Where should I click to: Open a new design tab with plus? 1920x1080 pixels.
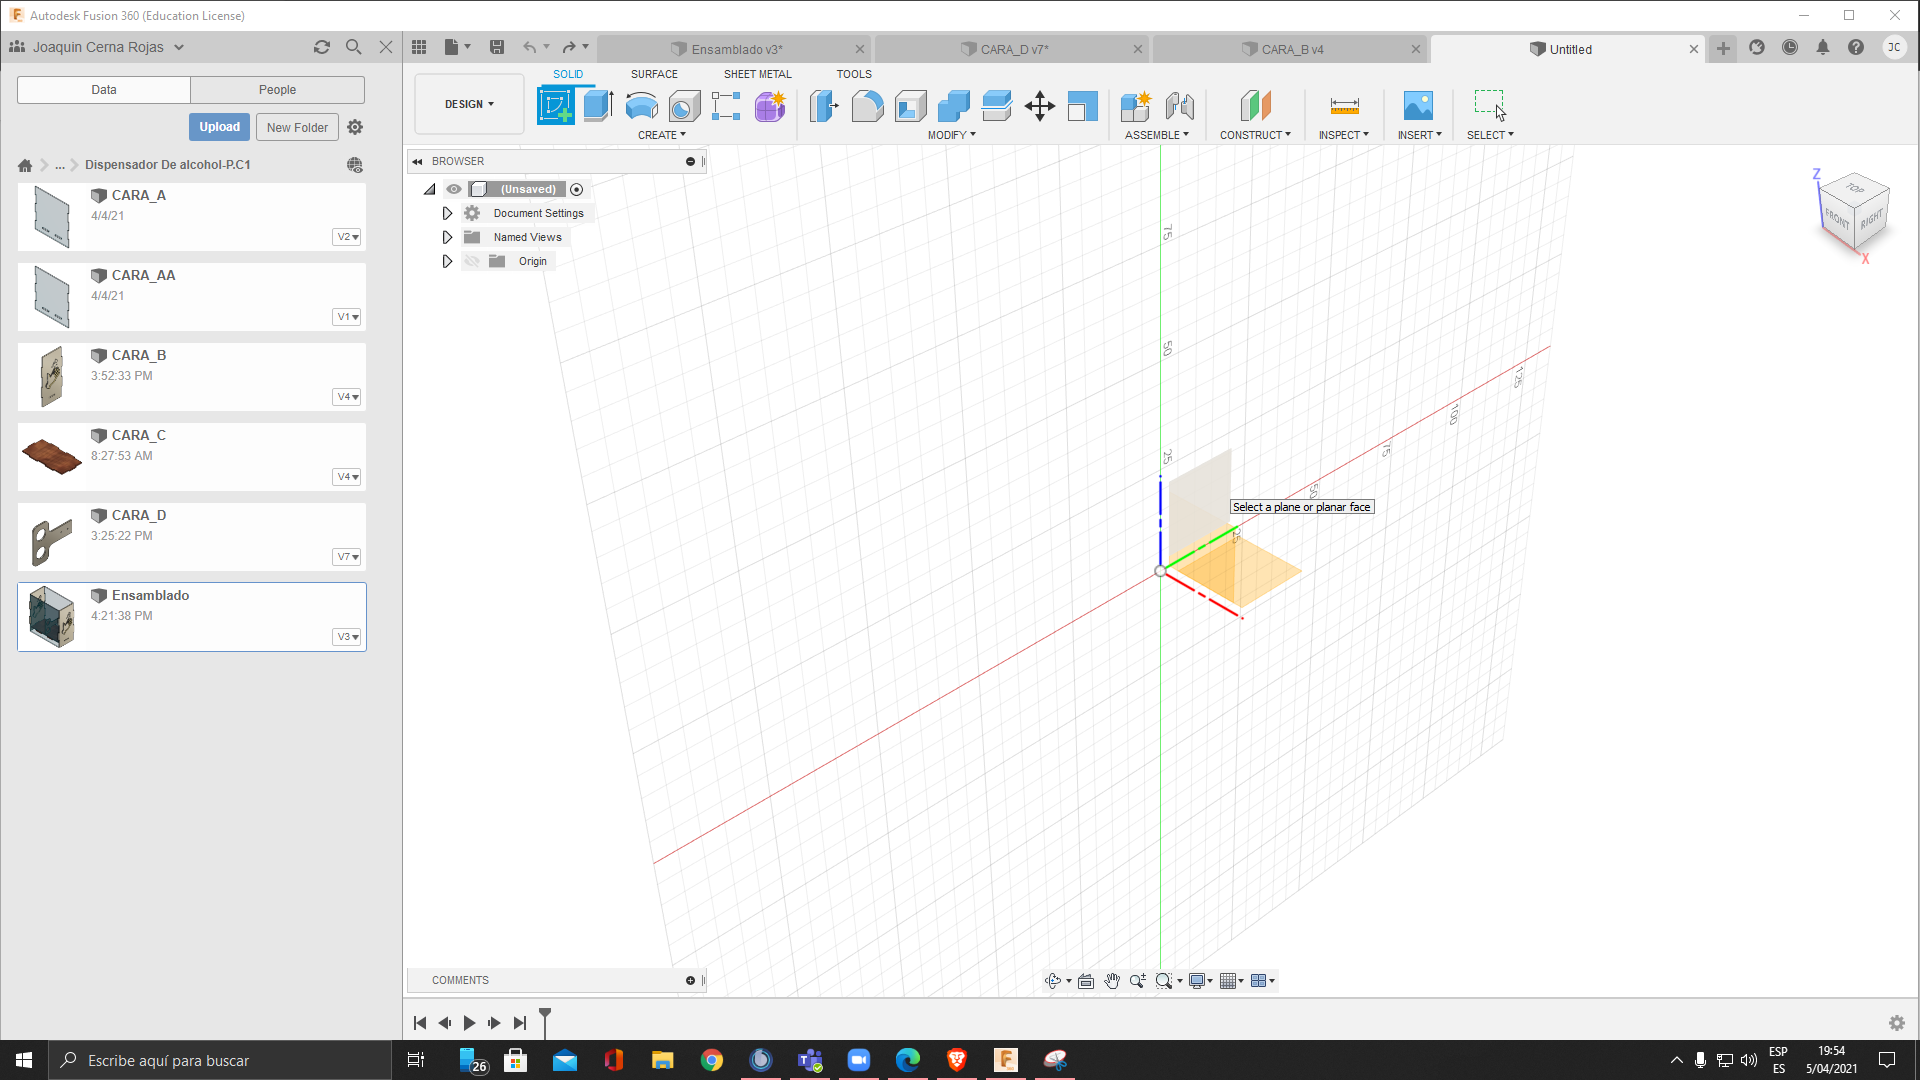[1723, 48]
